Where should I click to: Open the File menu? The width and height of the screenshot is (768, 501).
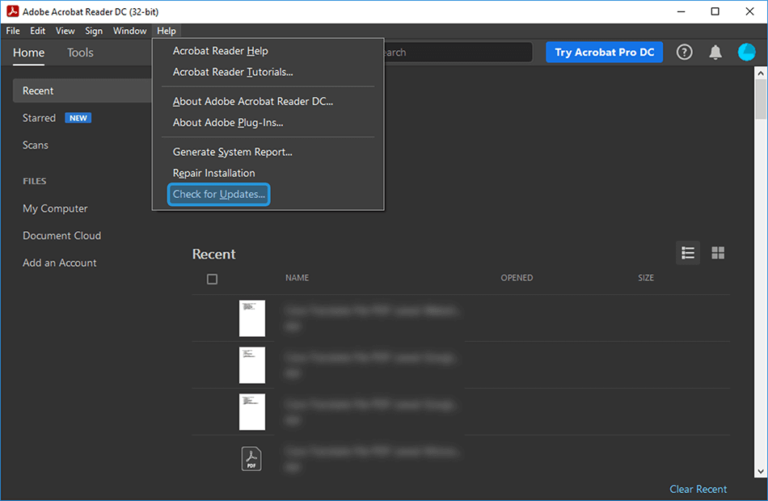pyautogui.click(x=13, y=31)
